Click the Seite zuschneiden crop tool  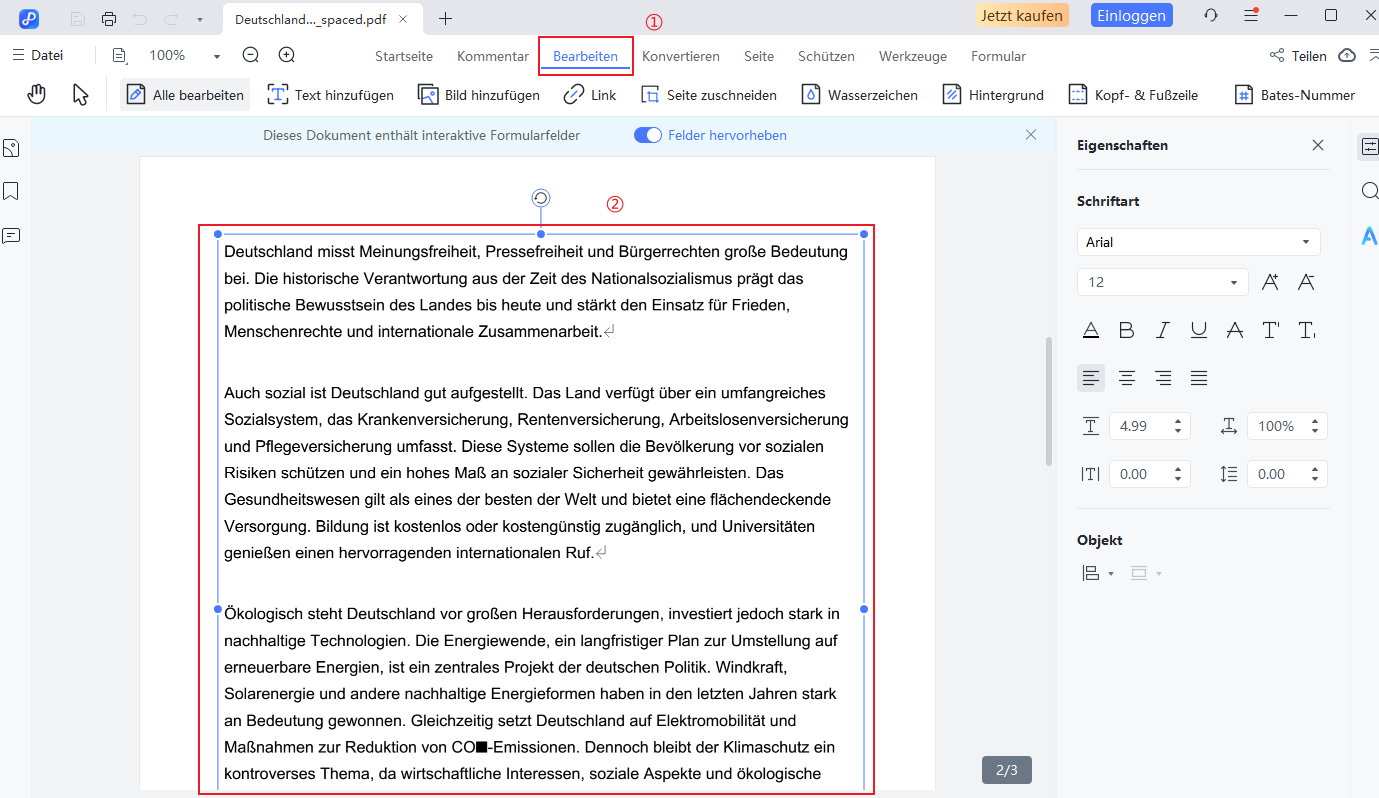point(650,95)
